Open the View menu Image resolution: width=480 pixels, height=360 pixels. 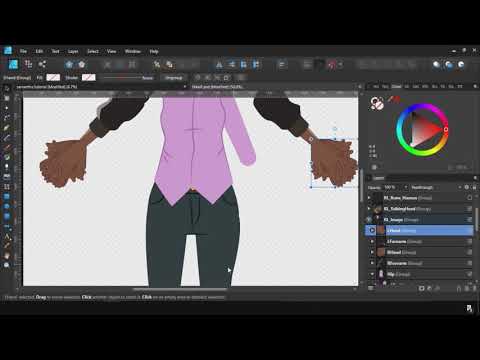coord(111,51)
